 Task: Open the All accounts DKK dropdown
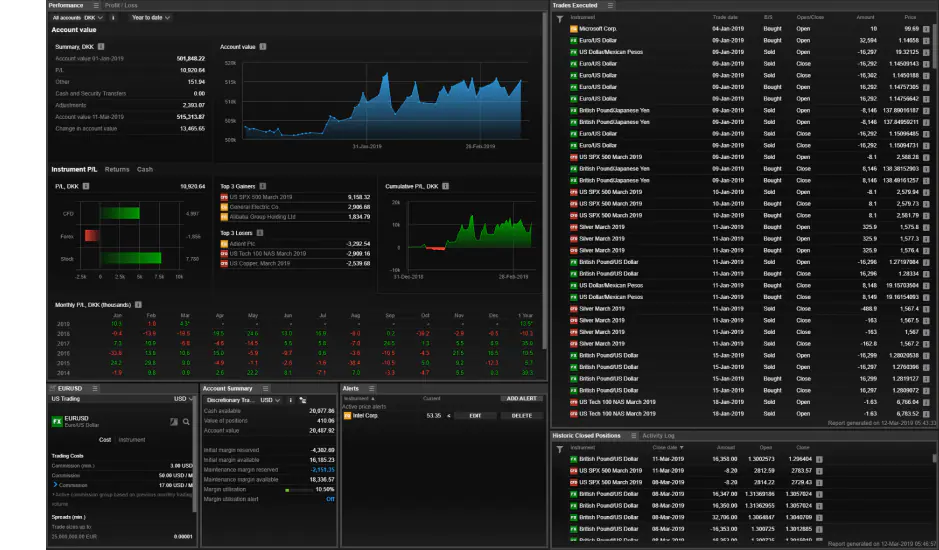pos(77,18)
